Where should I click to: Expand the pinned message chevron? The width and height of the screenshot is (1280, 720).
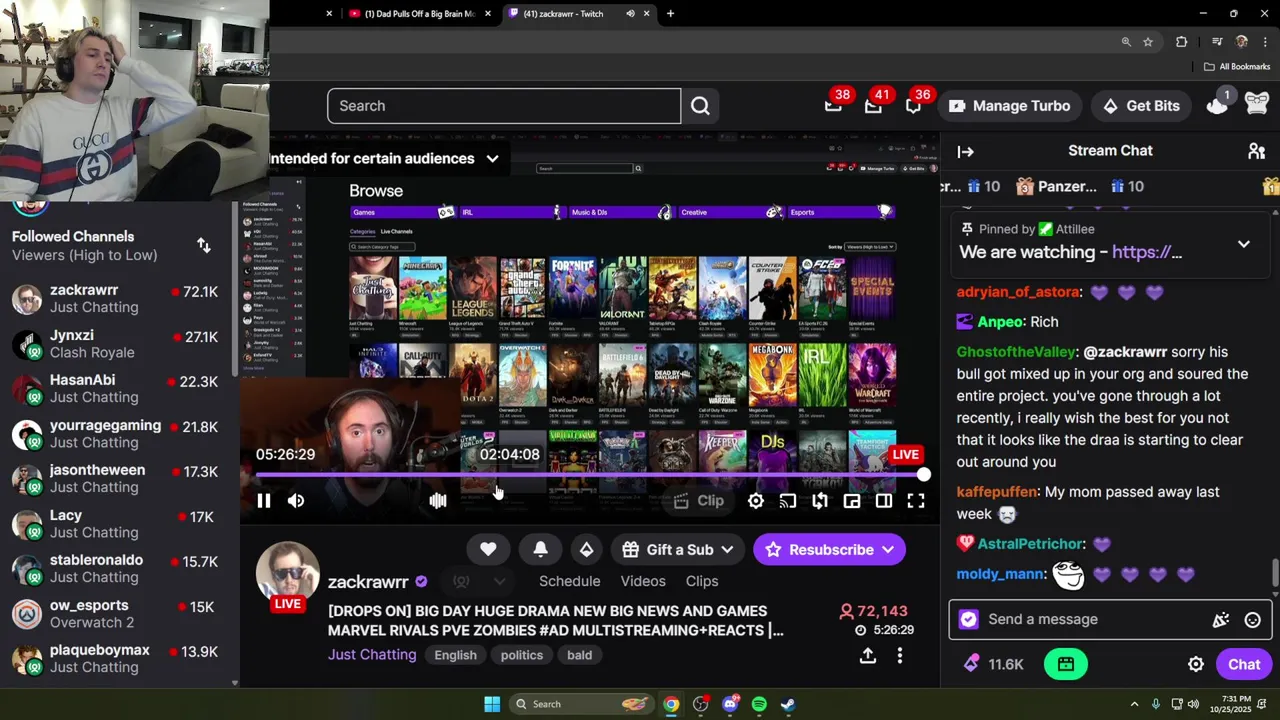(x=1244, y=243)
